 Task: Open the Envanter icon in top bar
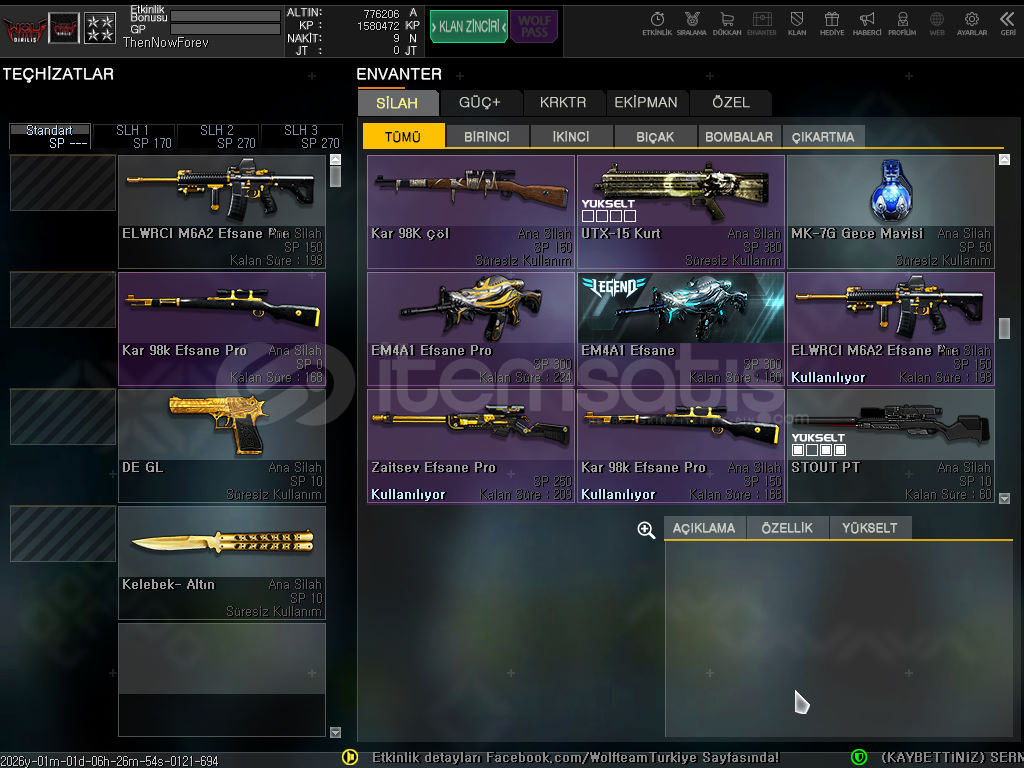[761, 24]
